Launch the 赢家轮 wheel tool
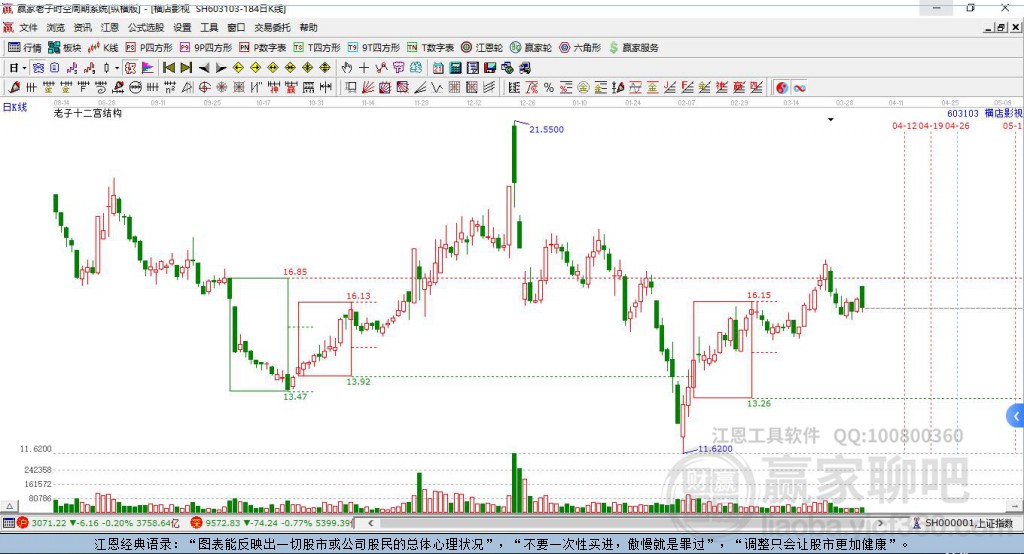The image size is (1024, 554). [531, 48]
